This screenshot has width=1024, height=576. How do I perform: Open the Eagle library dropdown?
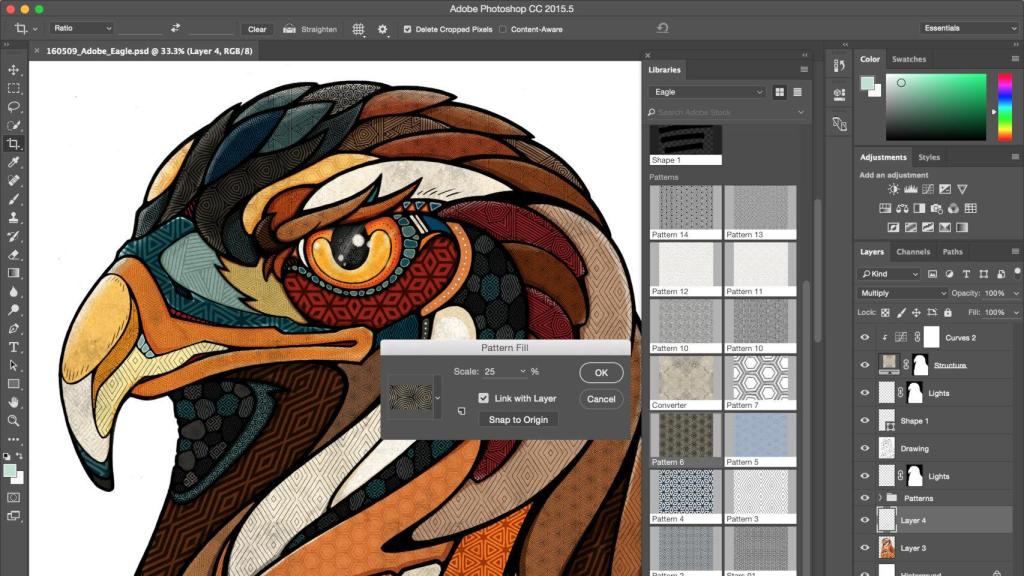706,92
